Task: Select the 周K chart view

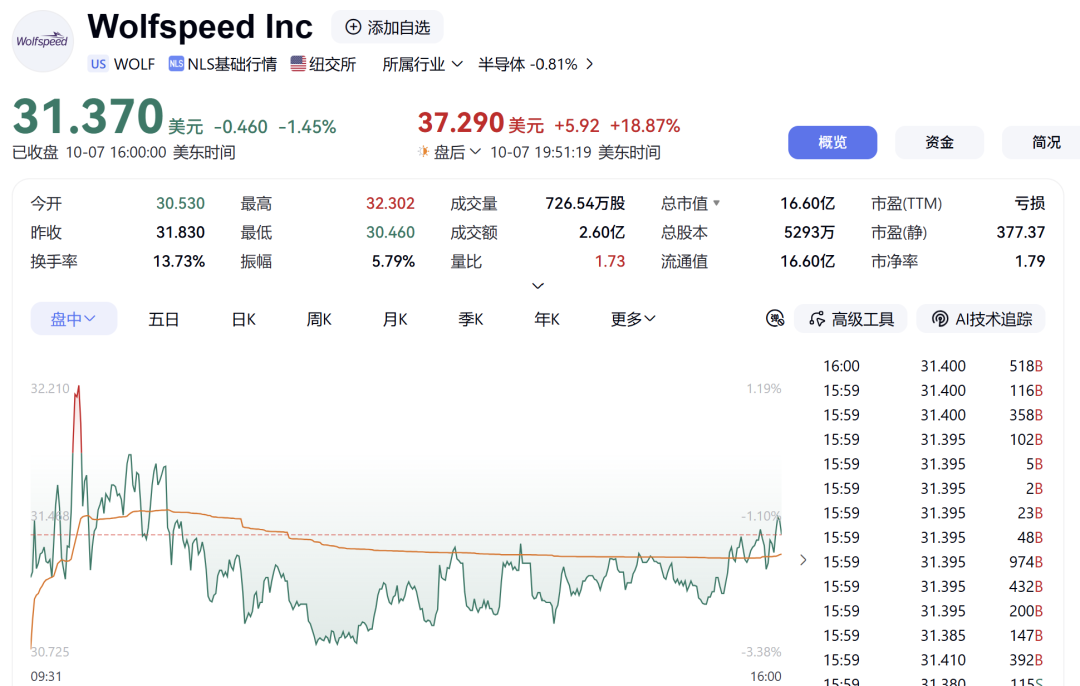Action: 319,320
